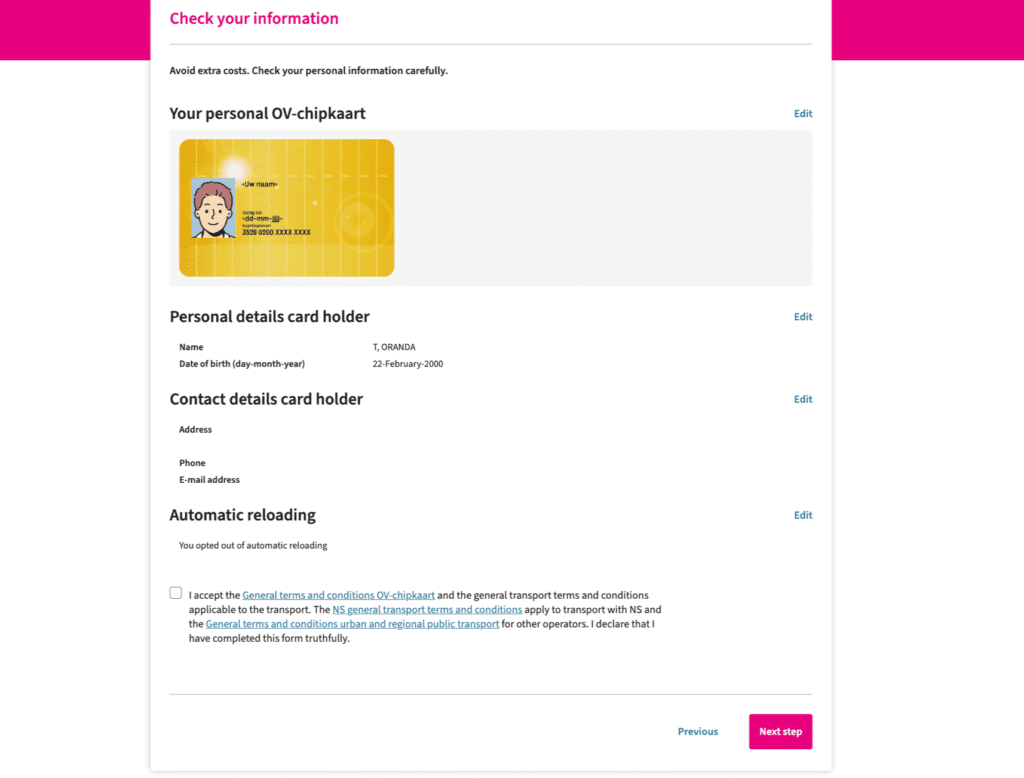Viewport: 1024px width, 778px height.
Task: Open General terms and conditions OV-chipkaart link
Action: coord(338,595)
